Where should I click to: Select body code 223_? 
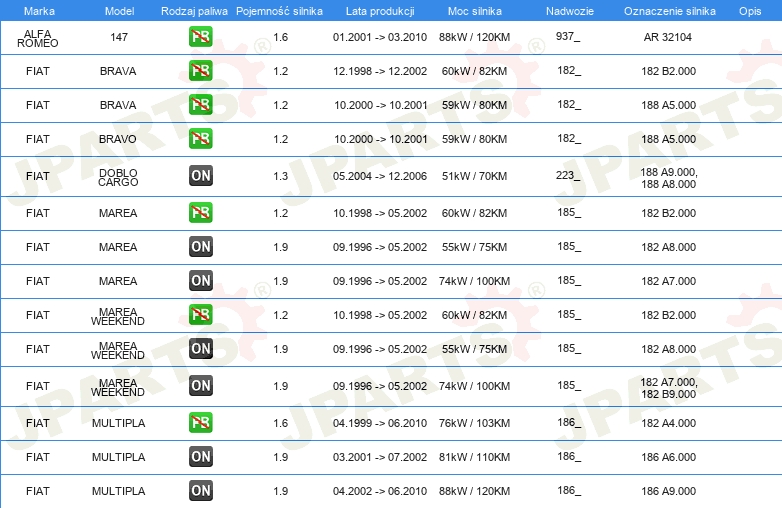(x=568, y=175)
